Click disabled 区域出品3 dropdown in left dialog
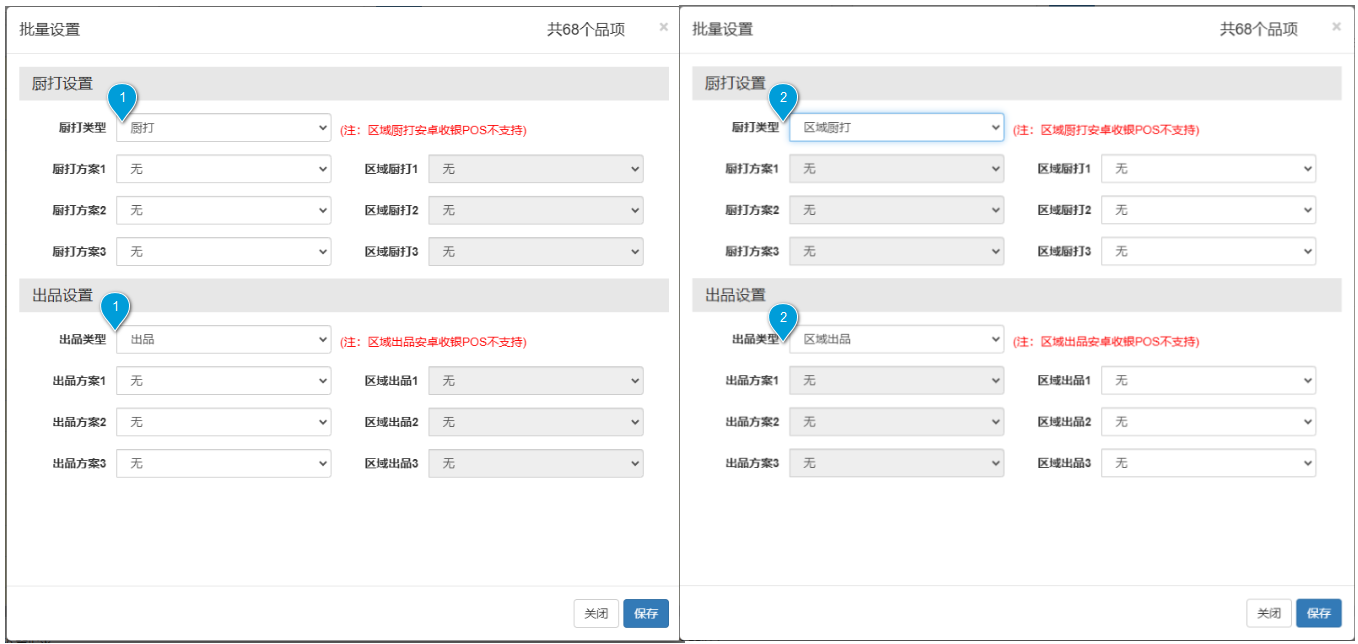 [536, 463]
